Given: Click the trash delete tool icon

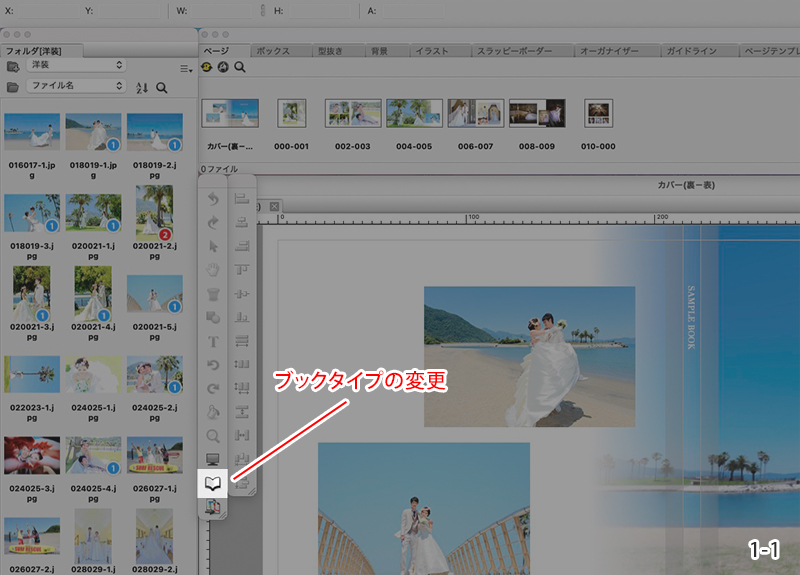Looking at the screenshot, I should click(x=212, y=293).
